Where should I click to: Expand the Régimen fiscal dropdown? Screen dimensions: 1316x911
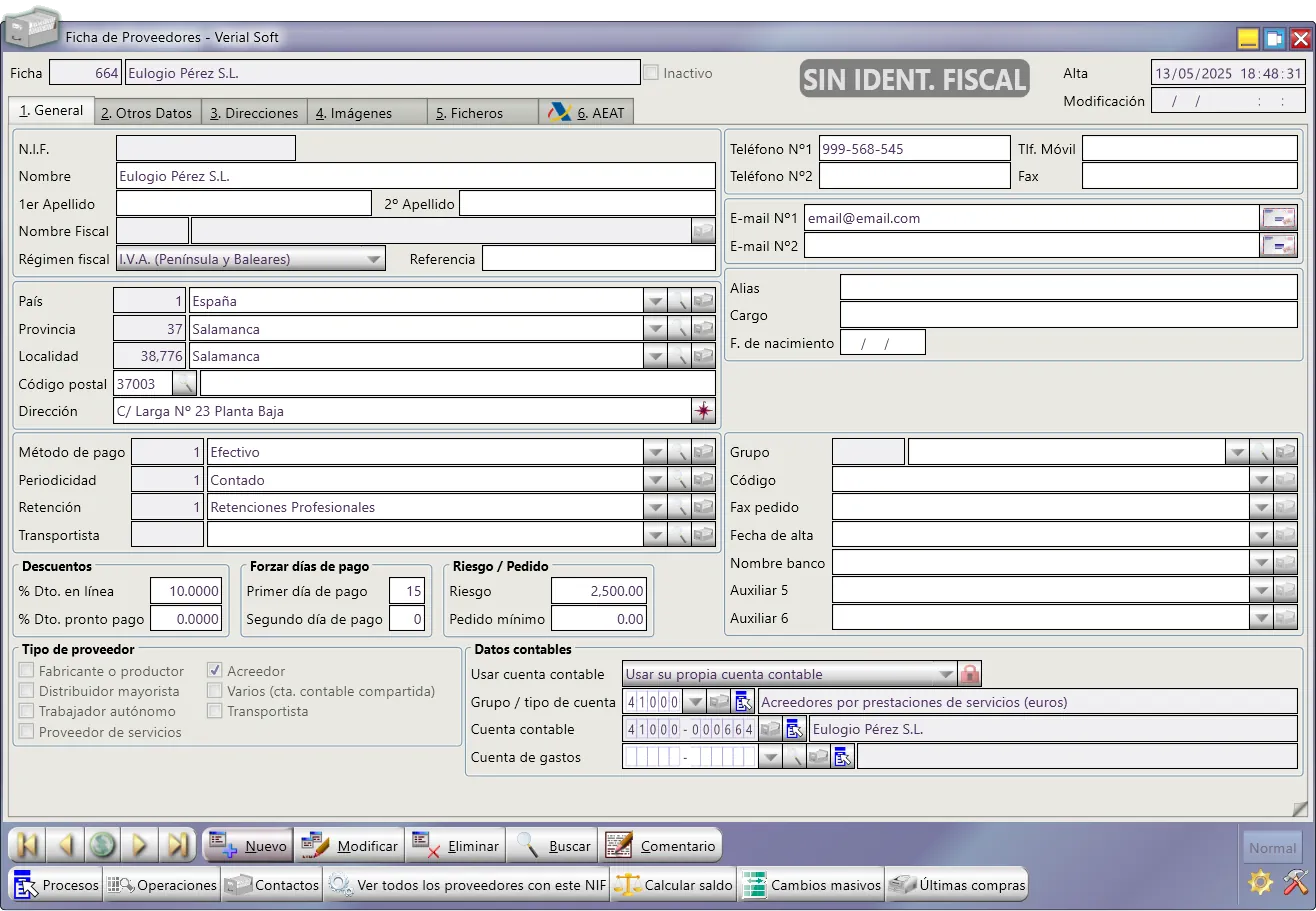click(374, 259)
